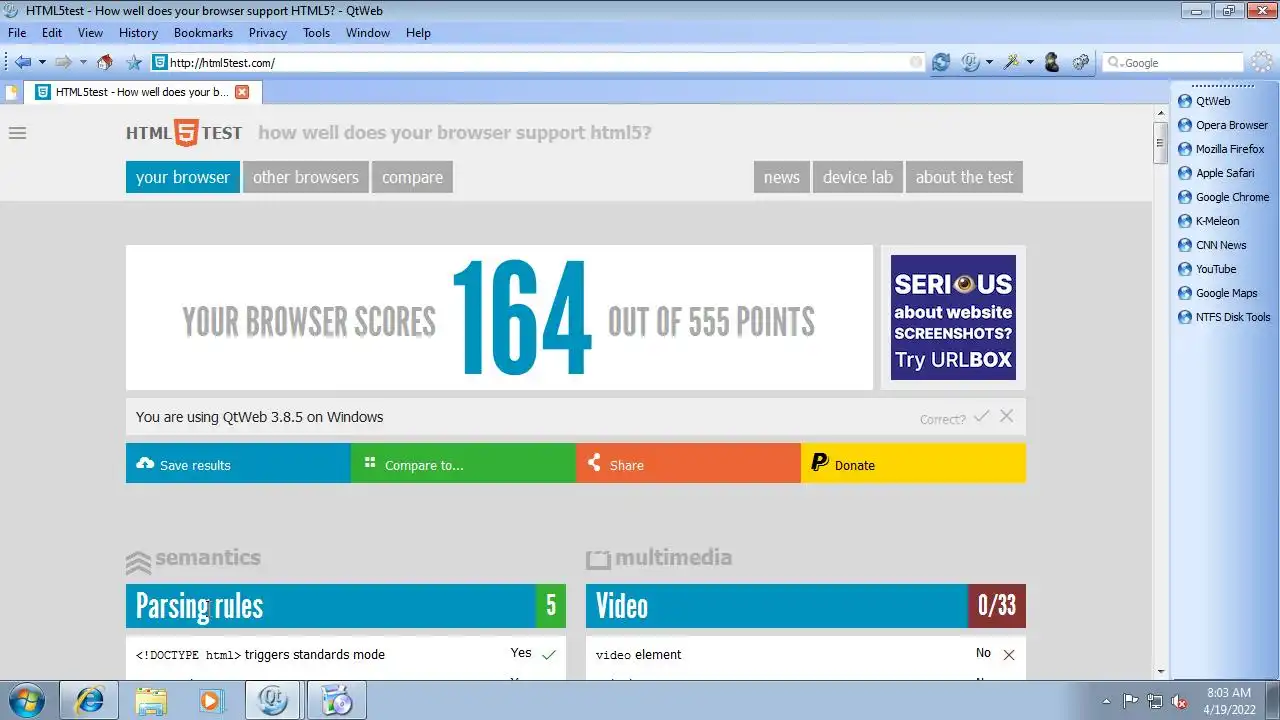Open the forward history dropdown arrow
Viewport: 1280px width, 720px height.
pyautogui.click(x=83, y=62)
